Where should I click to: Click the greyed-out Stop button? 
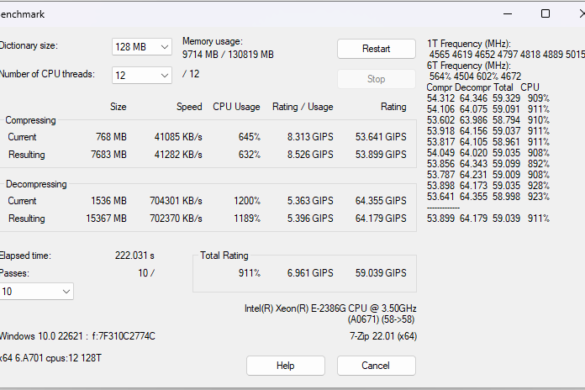[376, 79]
